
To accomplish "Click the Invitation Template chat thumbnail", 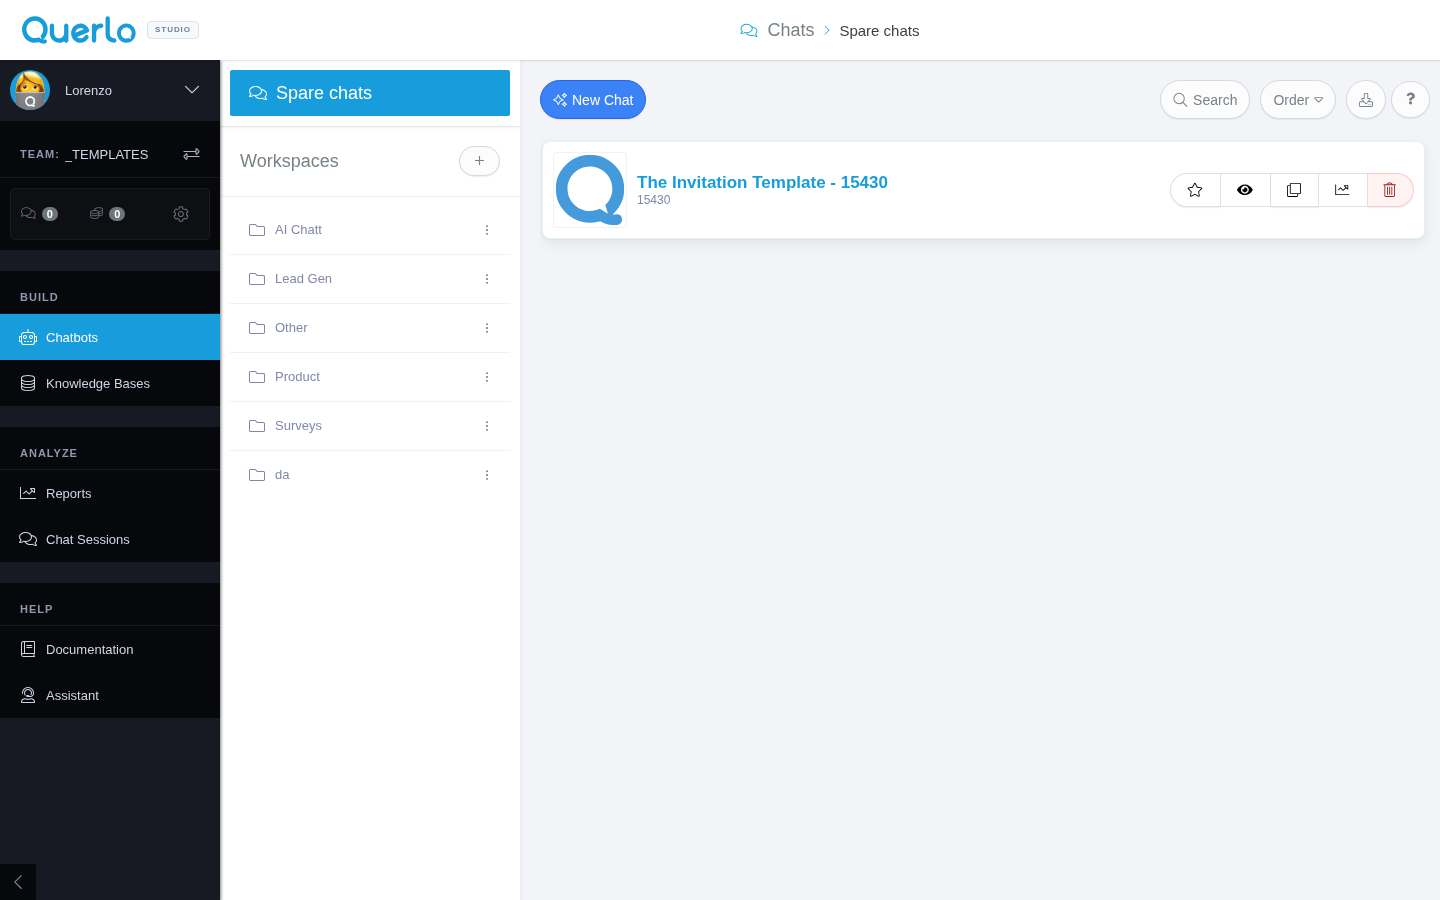I will tap(590, 190).
